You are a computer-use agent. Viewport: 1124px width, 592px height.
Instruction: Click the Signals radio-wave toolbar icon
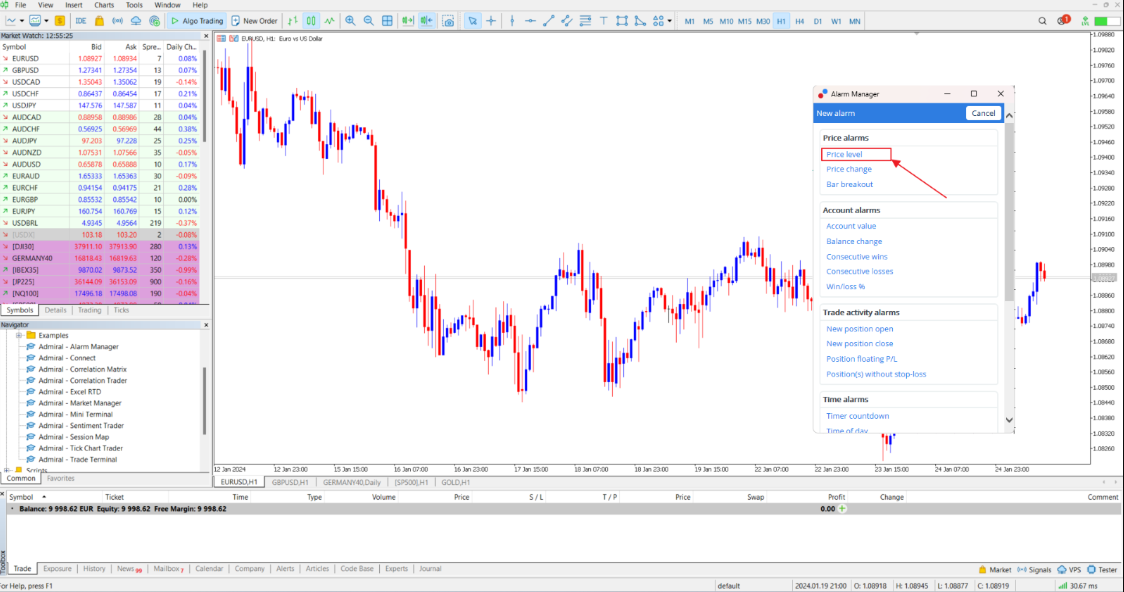[x=118, y=21]
